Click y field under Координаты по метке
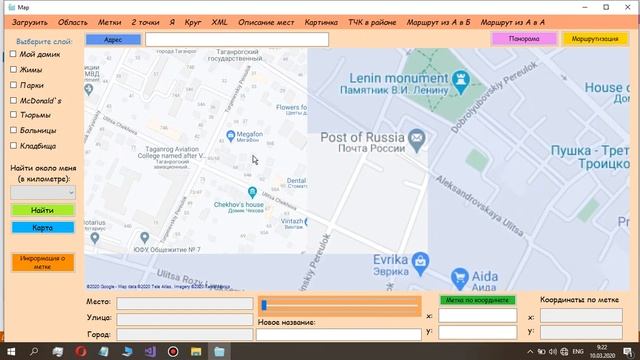640x360 pixels. 581,332
